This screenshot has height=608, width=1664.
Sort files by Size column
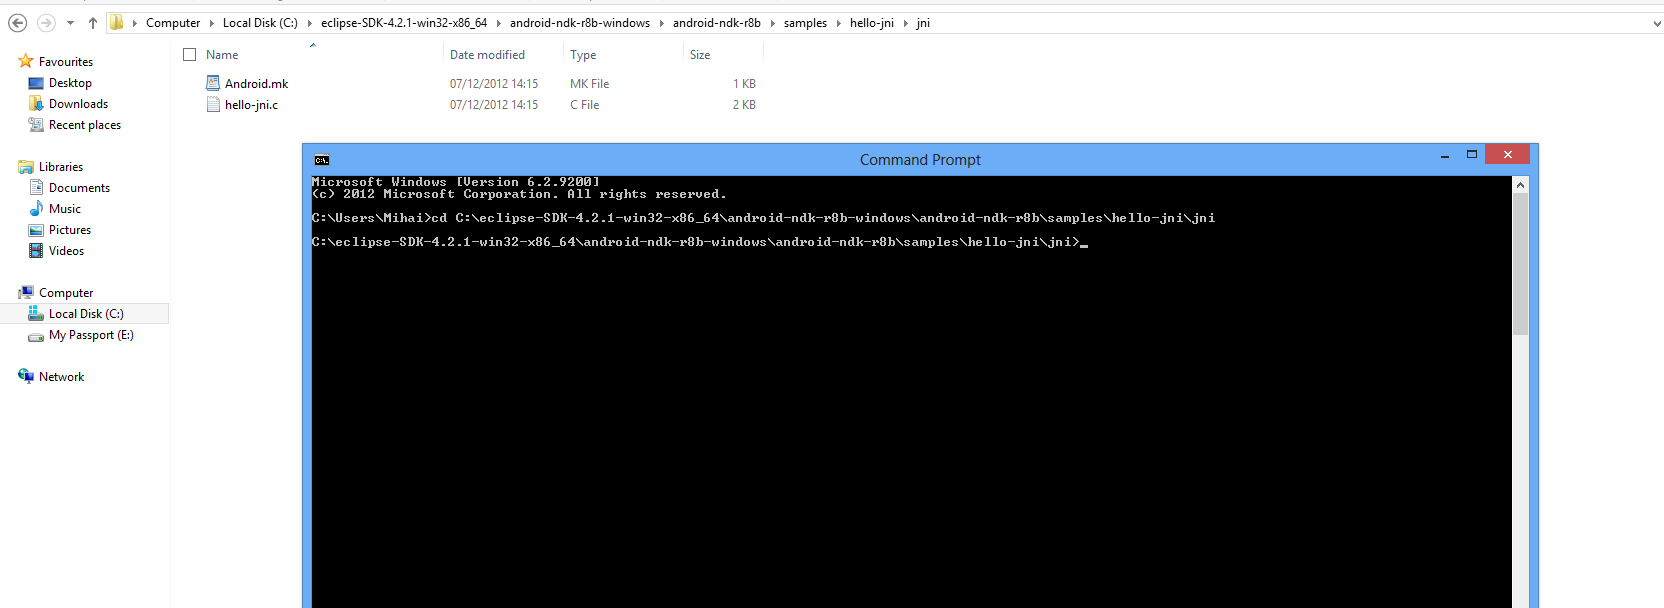pyautogui.click(x=700, y=55)
